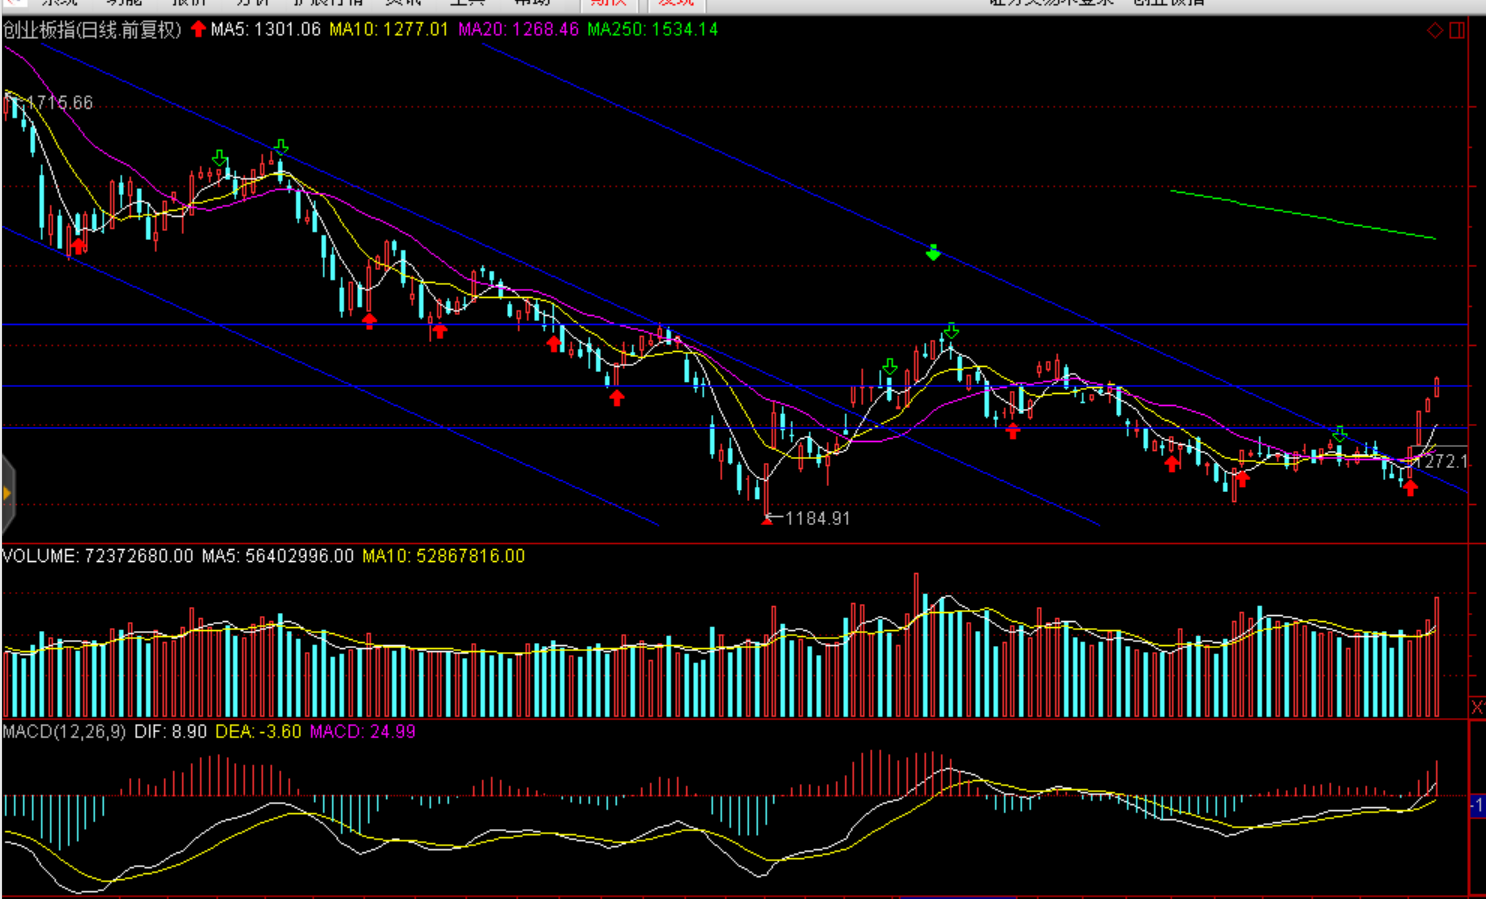
Task: Select the MACD(12,26,9) indicator label
Action: click(64, 732)
